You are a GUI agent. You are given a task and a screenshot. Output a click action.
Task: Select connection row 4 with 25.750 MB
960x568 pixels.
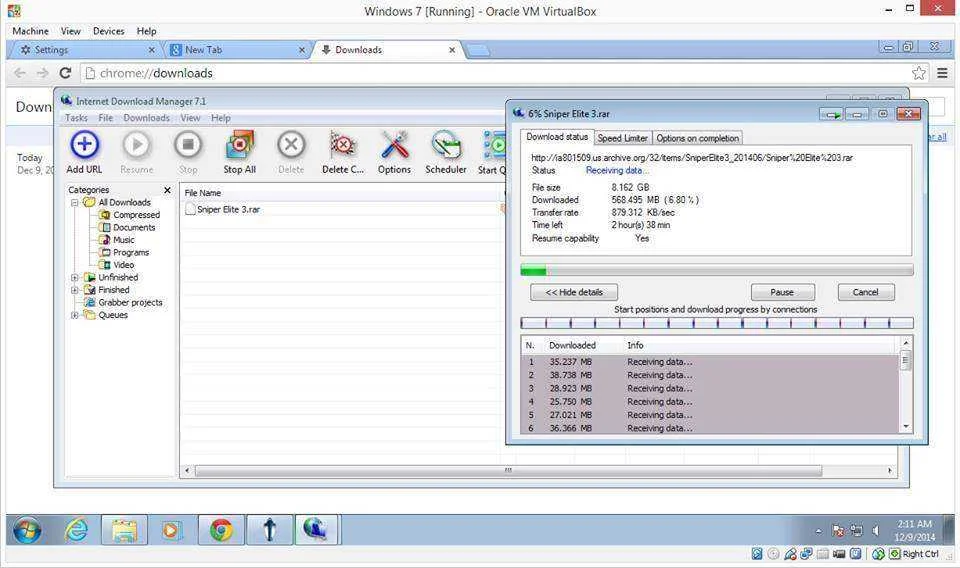click(x=711, y=402)
